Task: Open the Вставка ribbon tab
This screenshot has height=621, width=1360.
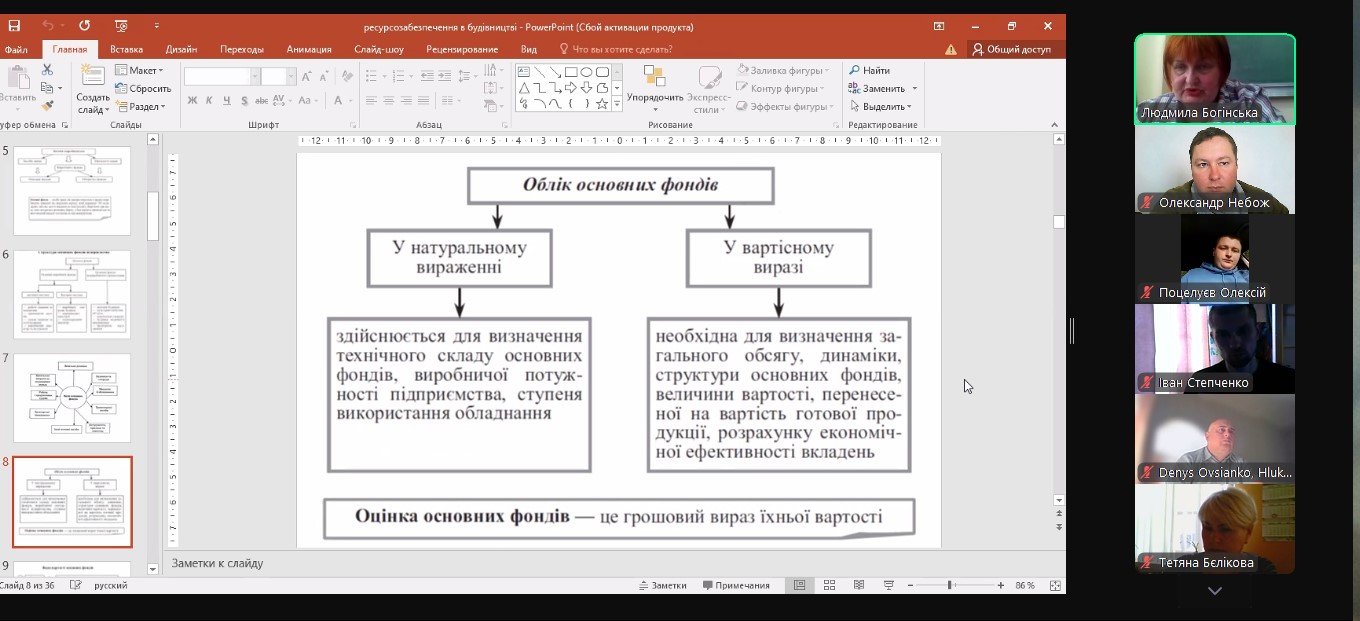Action: [126, 49]
